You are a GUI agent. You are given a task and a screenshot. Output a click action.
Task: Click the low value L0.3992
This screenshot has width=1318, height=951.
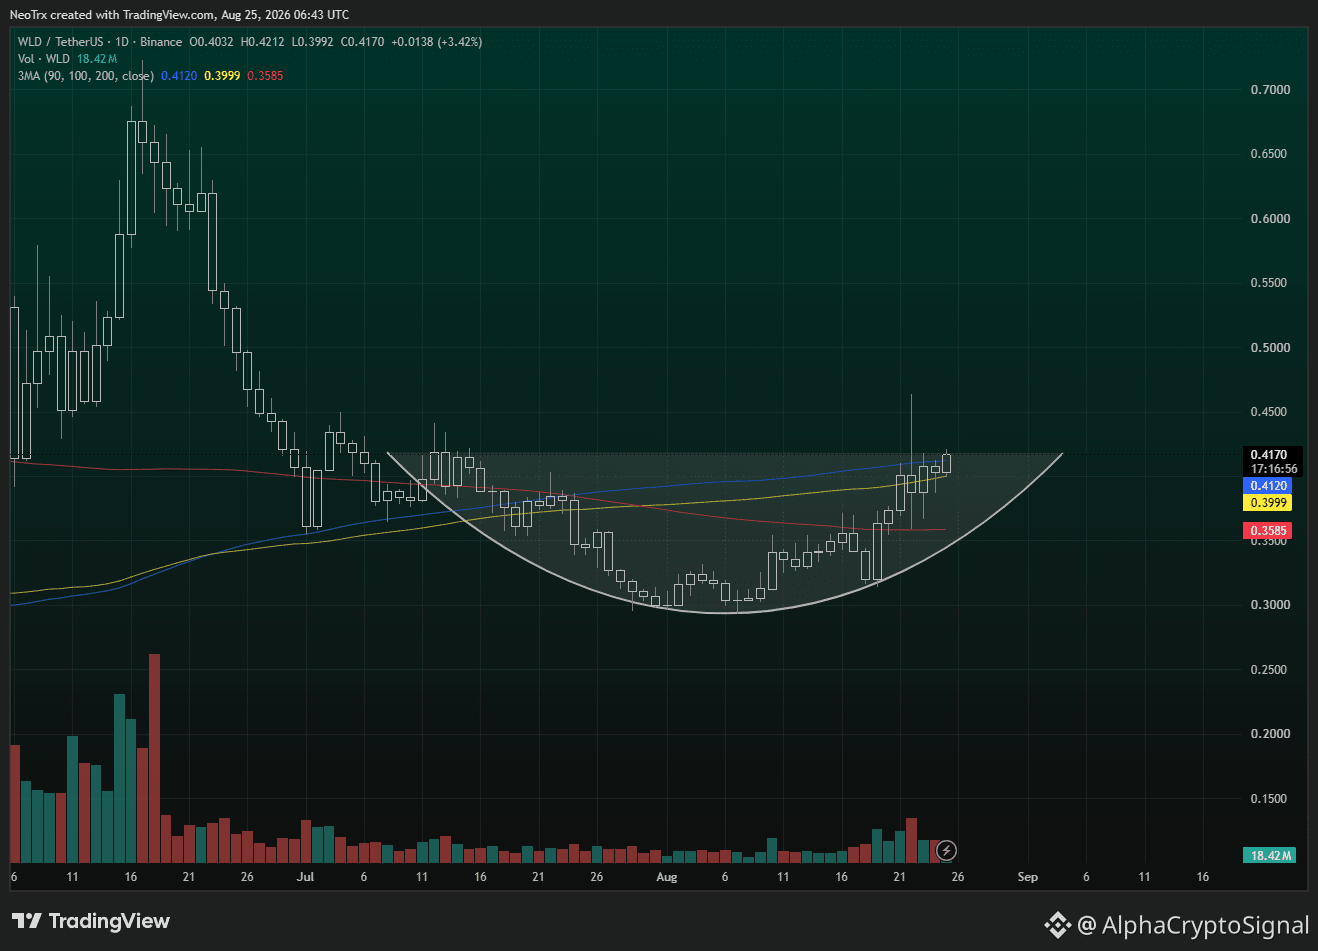tap(312, 42)
